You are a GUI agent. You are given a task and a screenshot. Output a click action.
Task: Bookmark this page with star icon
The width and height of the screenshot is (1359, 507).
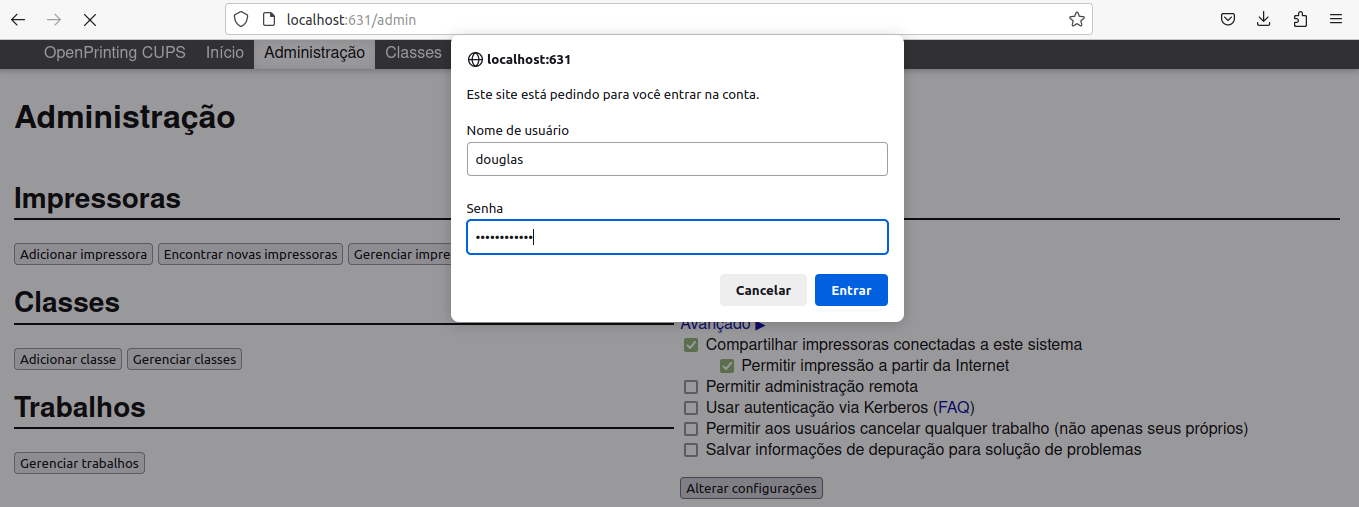click(1076, 19)
